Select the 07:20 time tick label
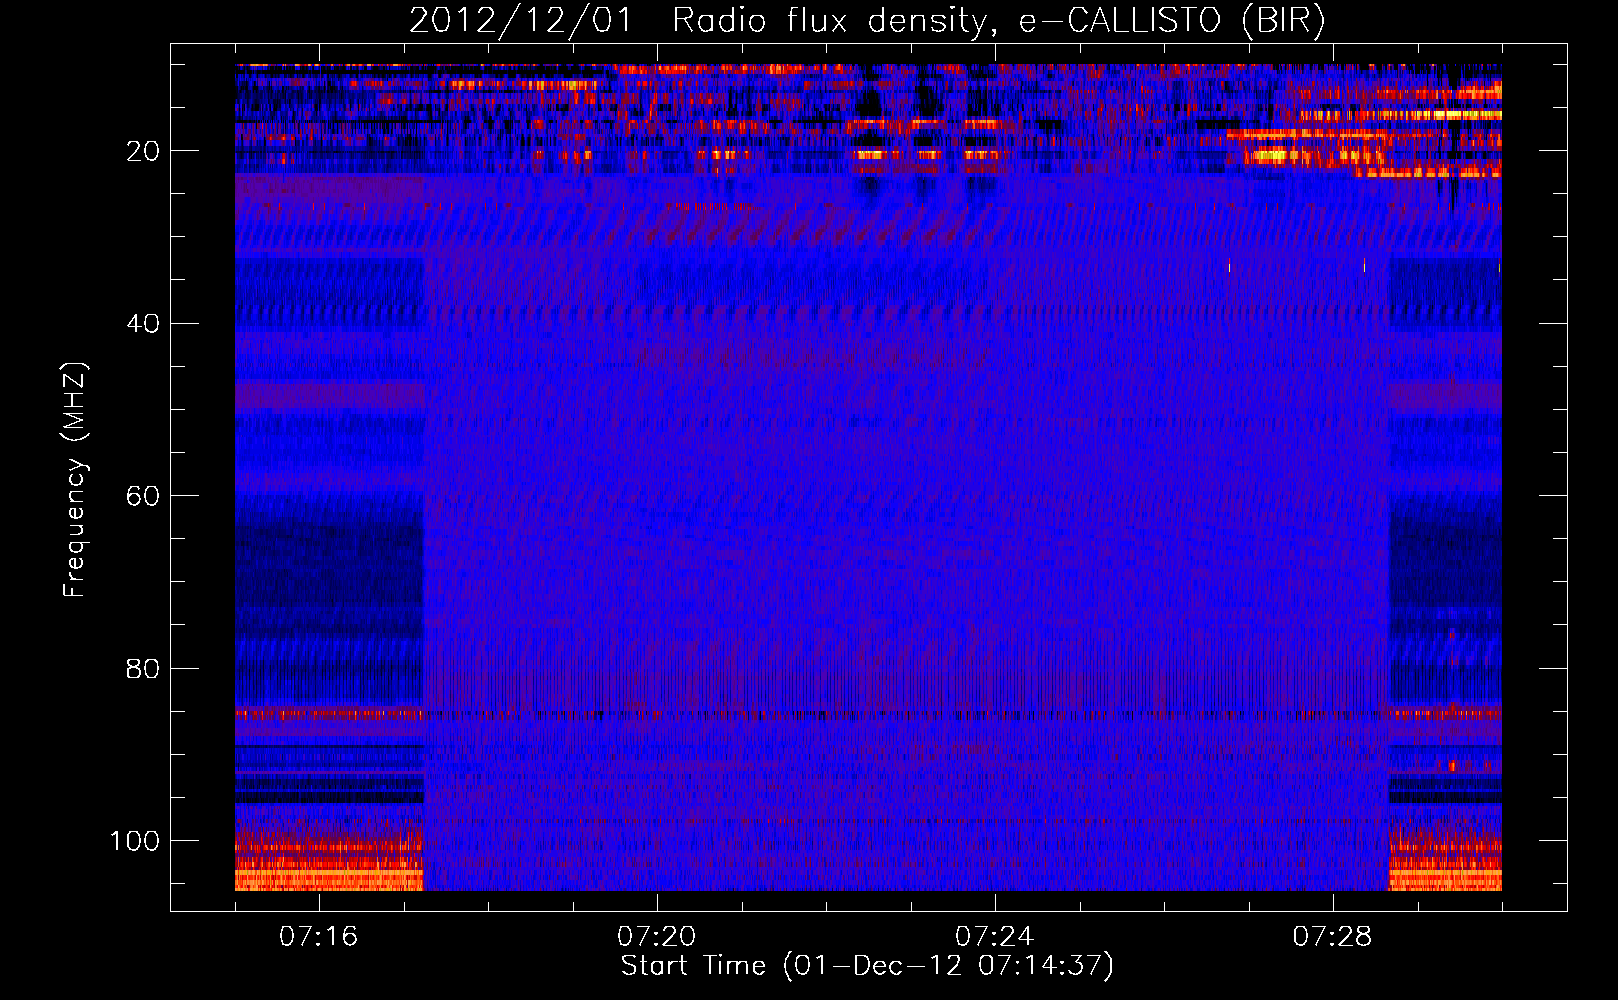The image size is (1618, 1000). tap(656, 937)
